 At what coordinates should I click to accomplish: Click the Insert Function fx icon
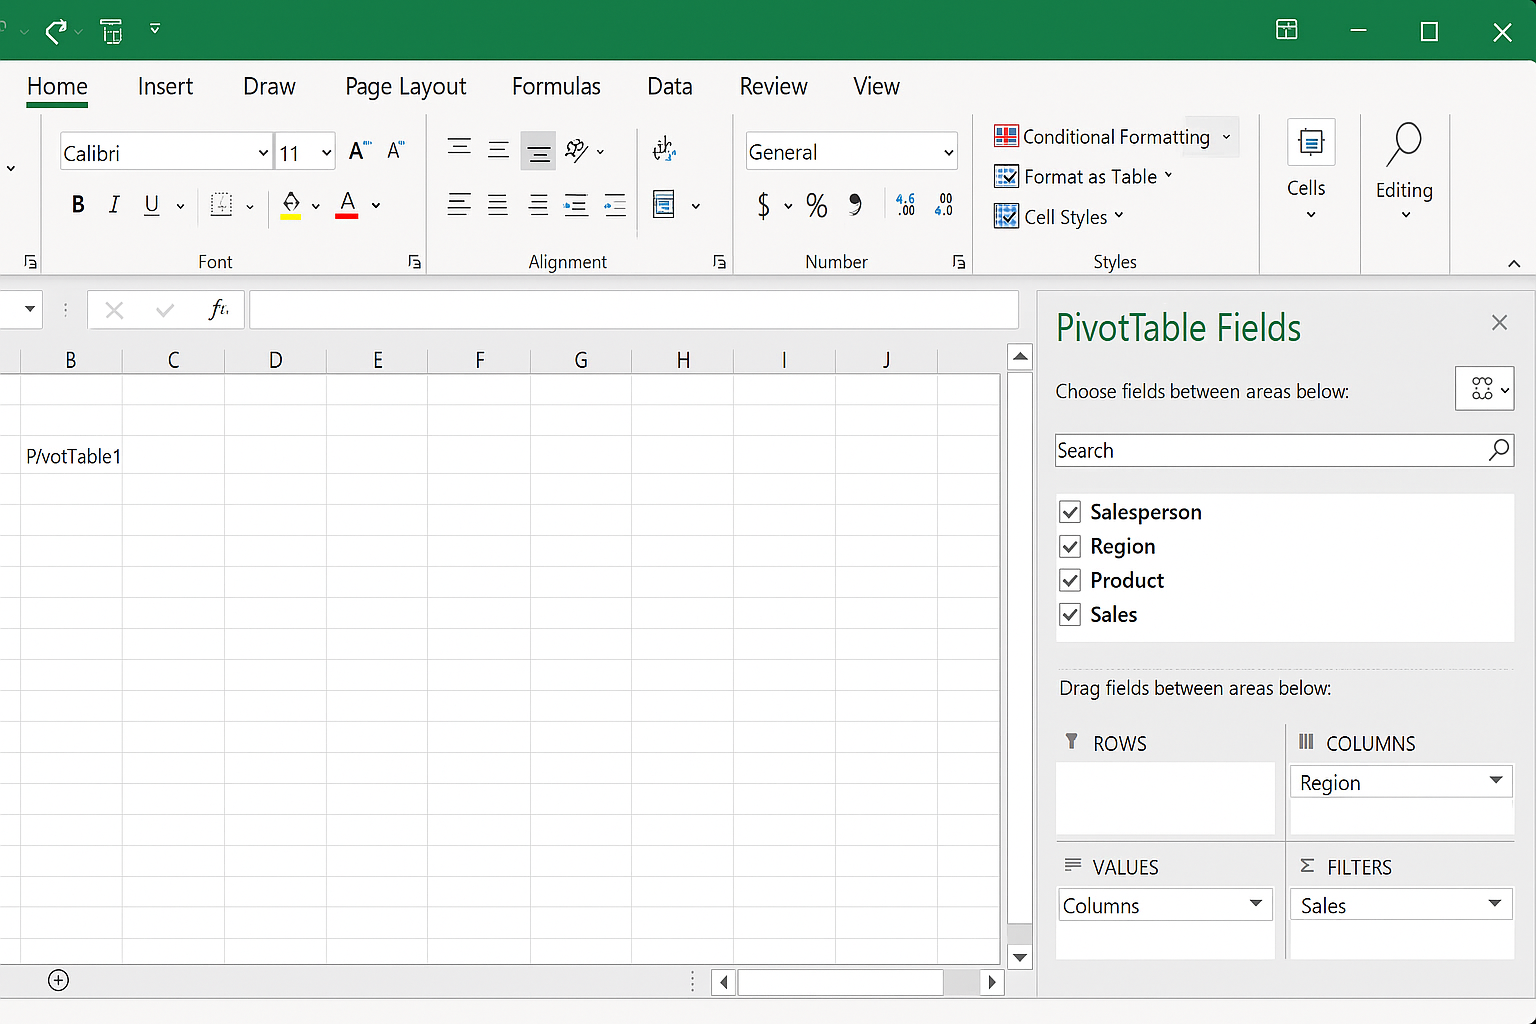[x=219, y=310]
